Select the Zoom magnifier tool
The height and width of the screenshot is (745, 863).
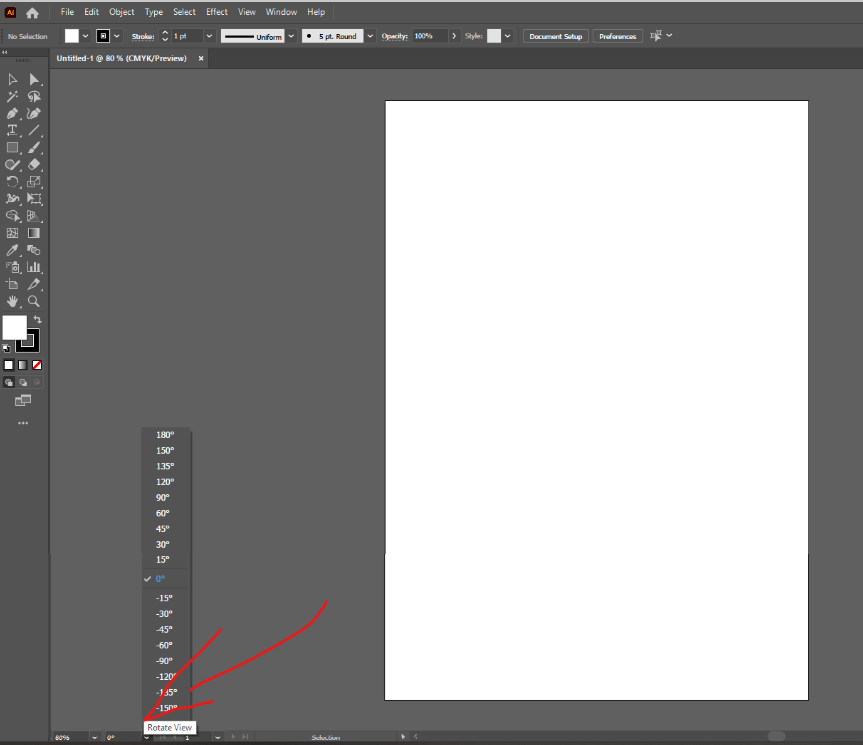pyautogui.click(x=34, y=302)
